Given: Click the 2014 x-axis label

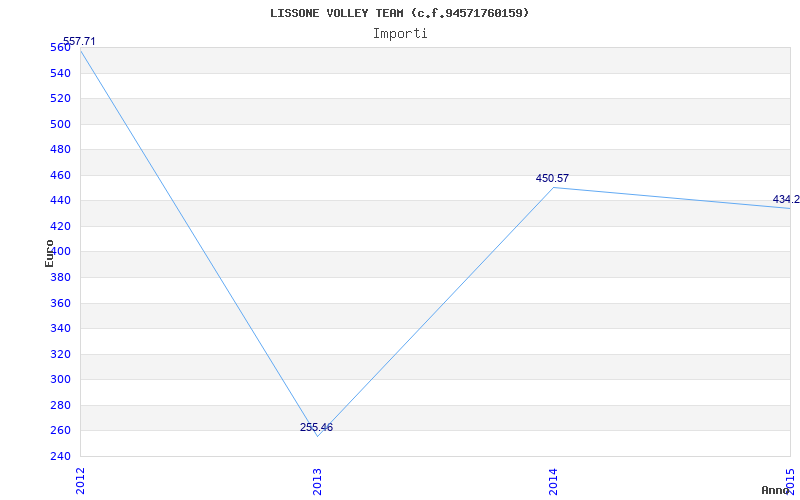Looking at the screenshot, I should 553,481.
